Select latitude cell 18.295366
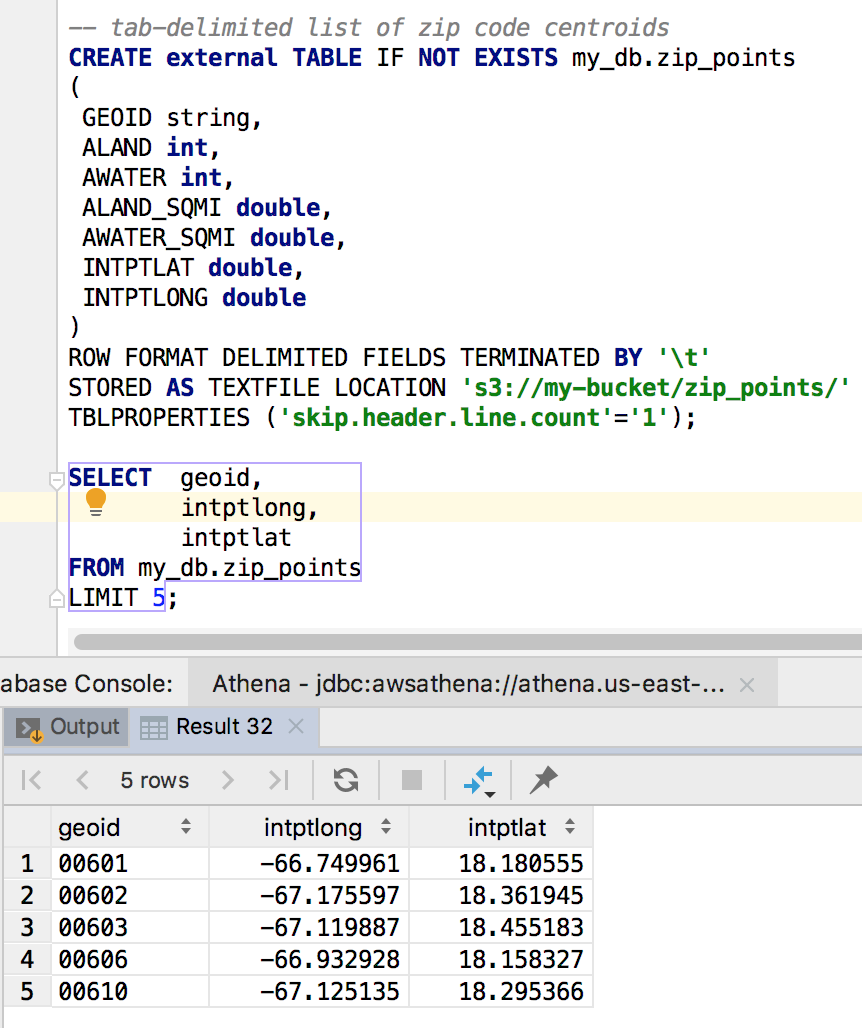Image resolution: width=862 pixels, height=1028 pixels. [x=501, y=991]
